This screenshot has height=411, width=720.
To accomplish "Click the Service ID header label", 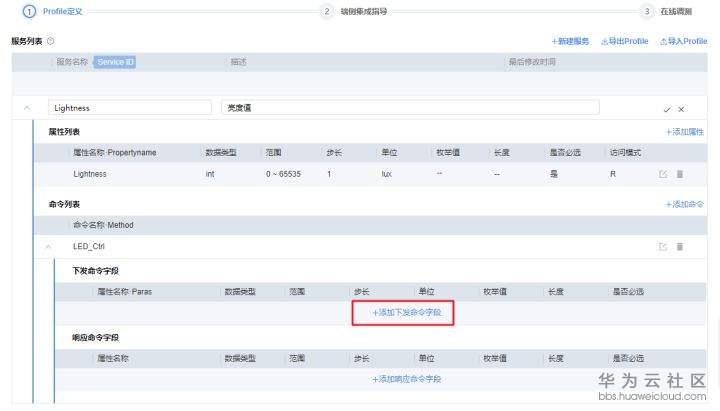I will point(115,62).
